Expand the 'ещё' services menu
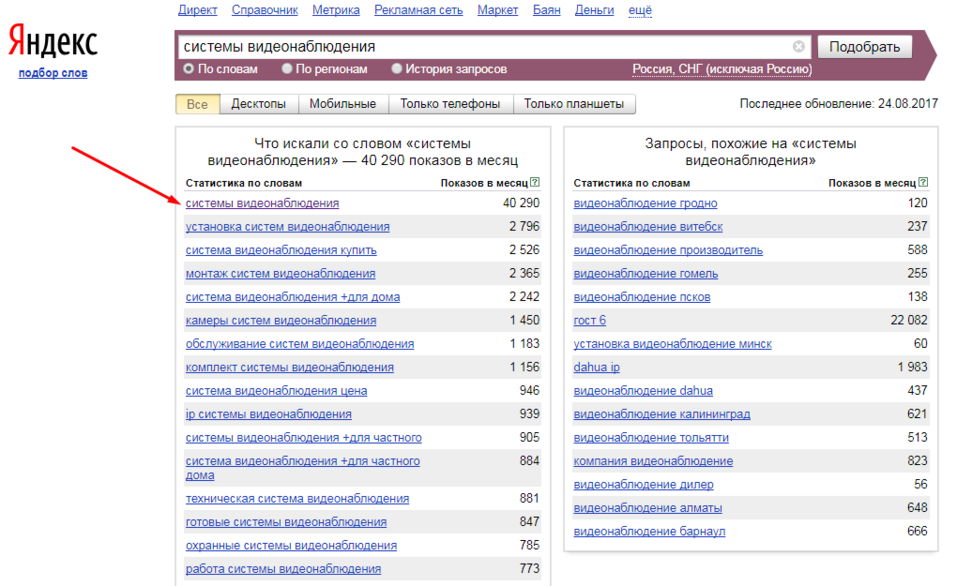This screenshot has width=972, height=586. click(x=640, y=10)
